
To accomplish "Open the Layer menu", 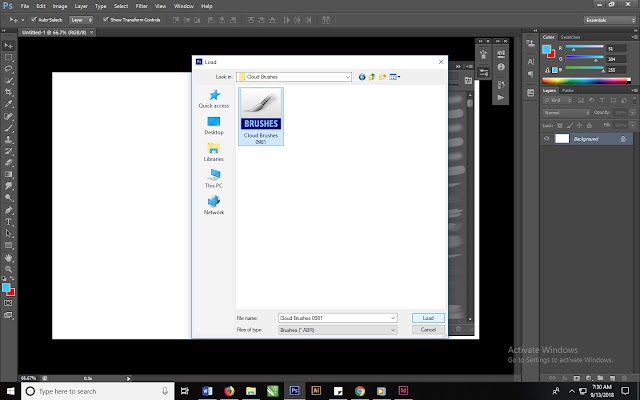I will point(81,6).
